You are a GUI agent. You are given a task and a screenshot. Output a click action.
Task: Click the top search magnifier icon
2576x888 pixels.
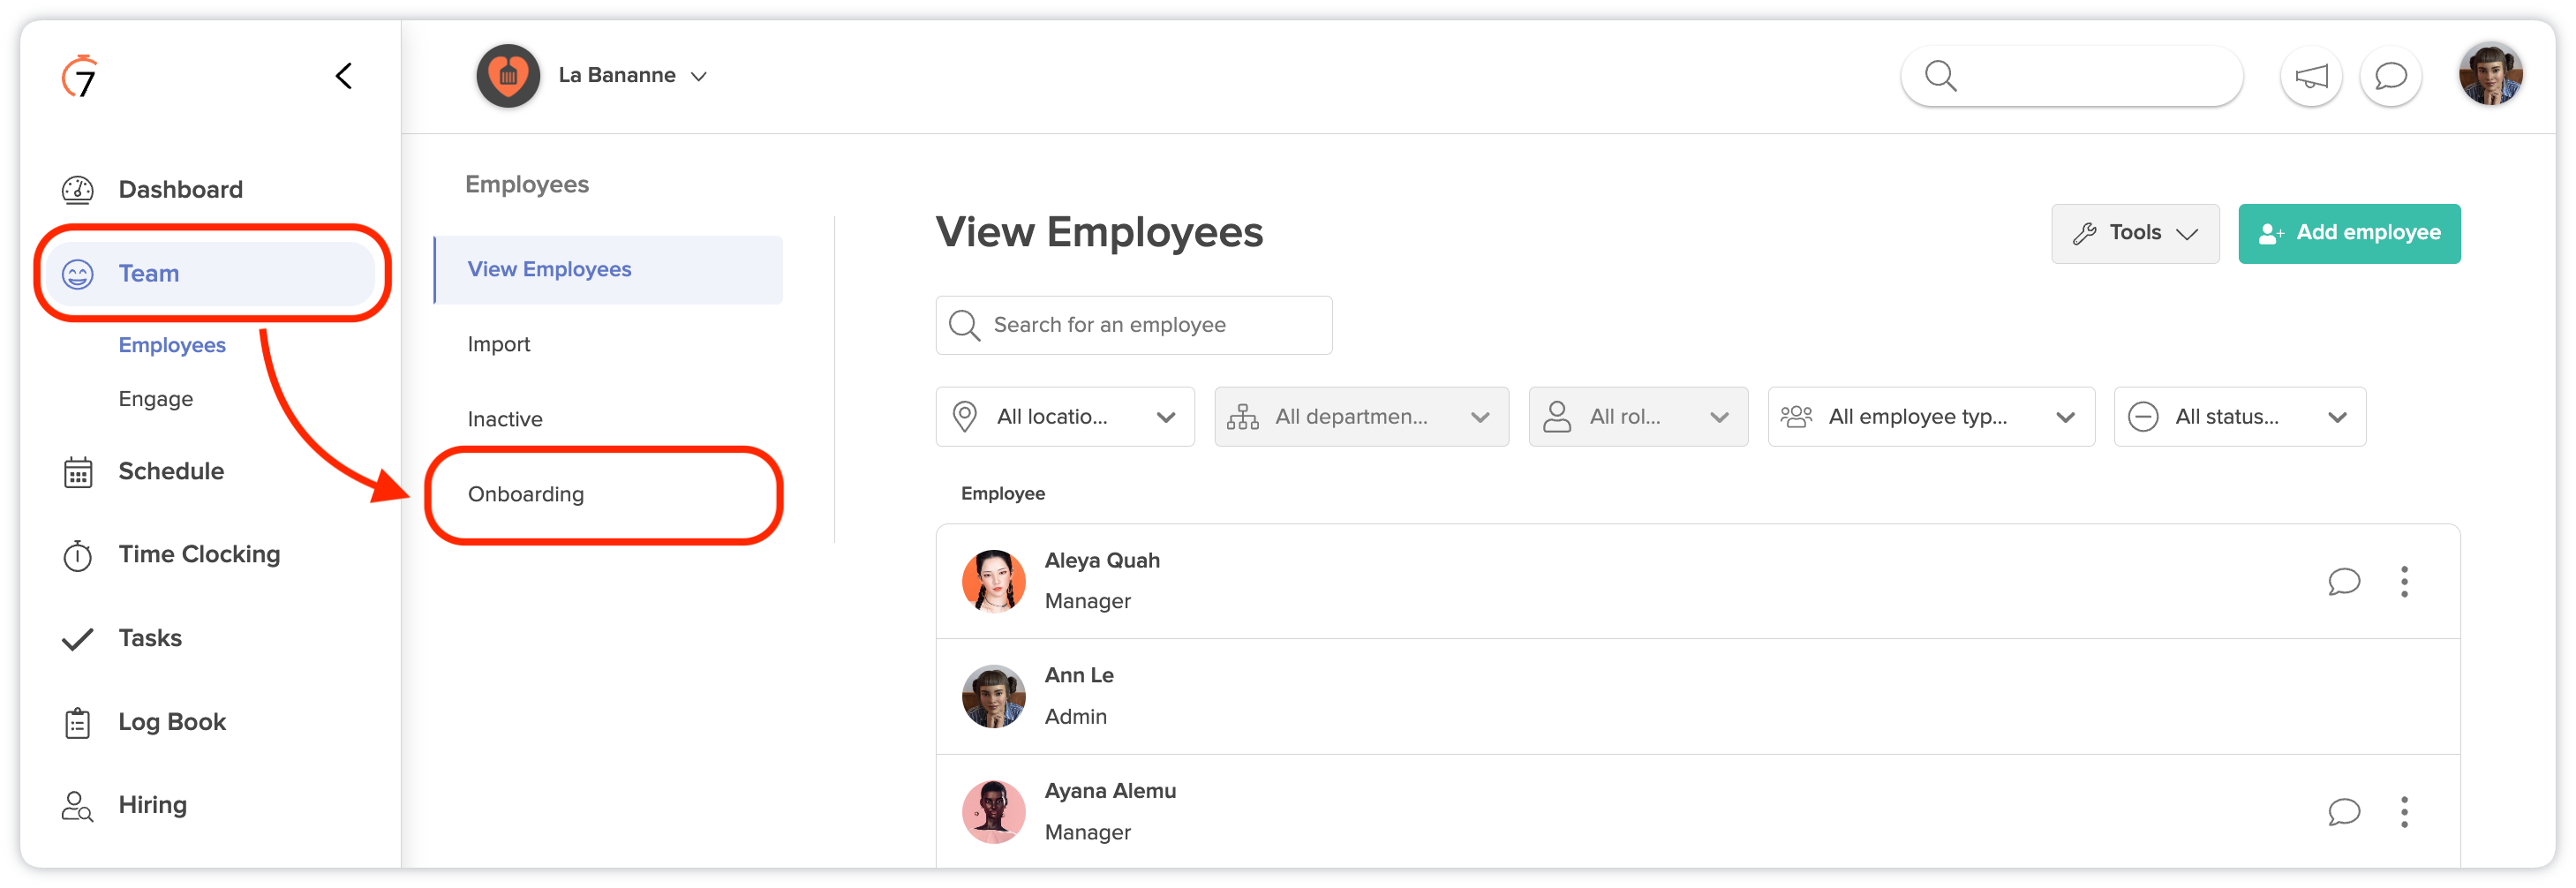click(1941, 76)
